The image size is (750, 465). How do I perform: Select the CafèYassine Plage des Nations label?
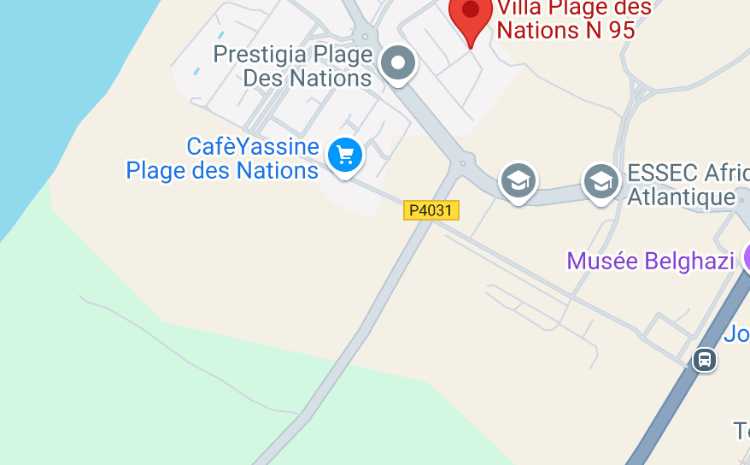[x=222, y=158]
